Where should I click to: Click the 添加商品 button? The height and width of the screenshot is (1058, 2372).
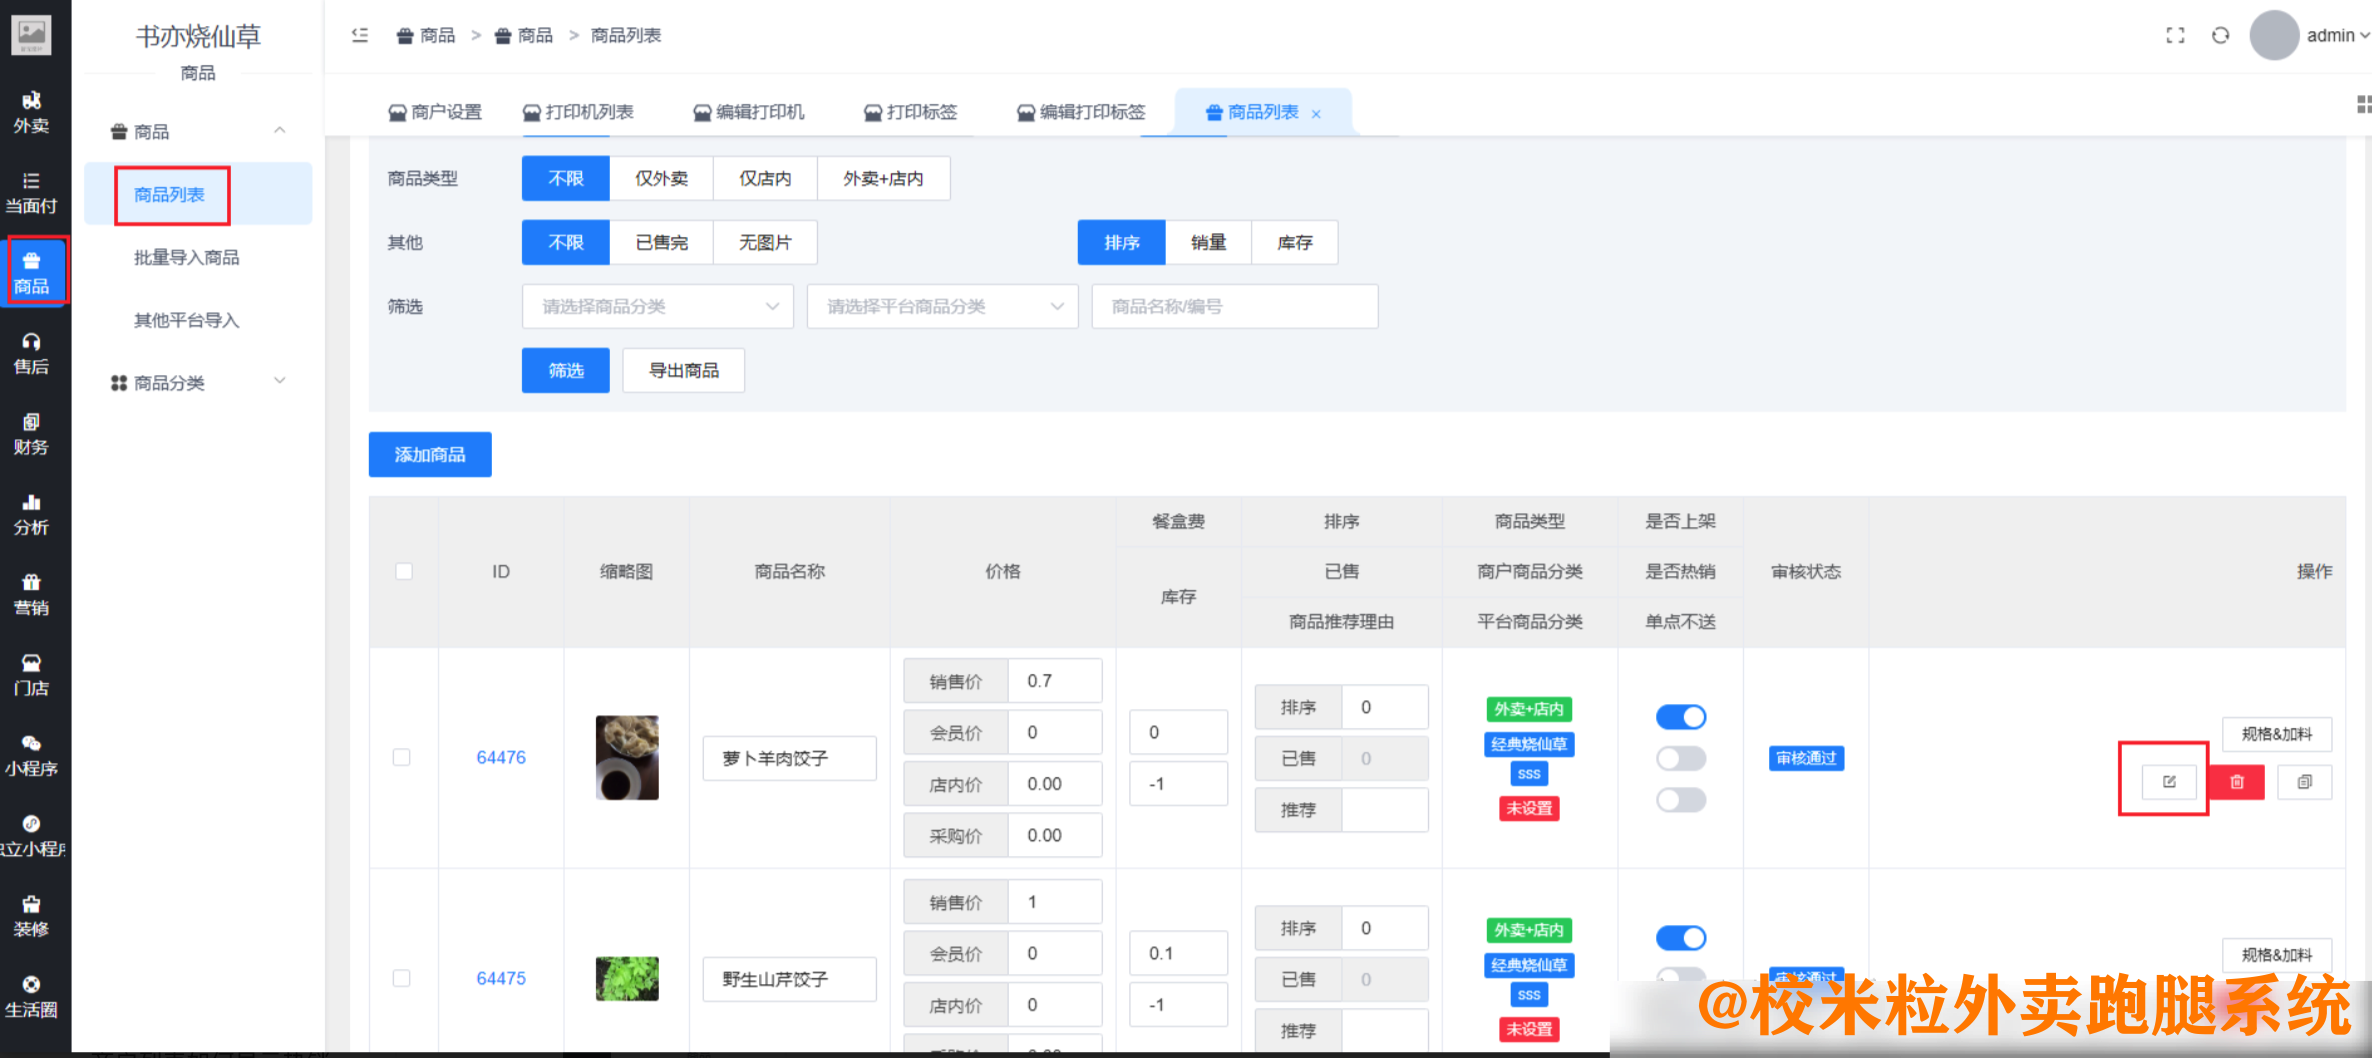coord(430,454)
